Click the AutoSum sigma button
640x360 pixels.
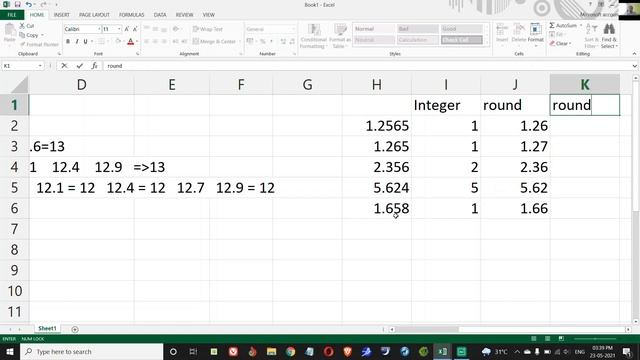pyautogui.click(x=552, y=25)
